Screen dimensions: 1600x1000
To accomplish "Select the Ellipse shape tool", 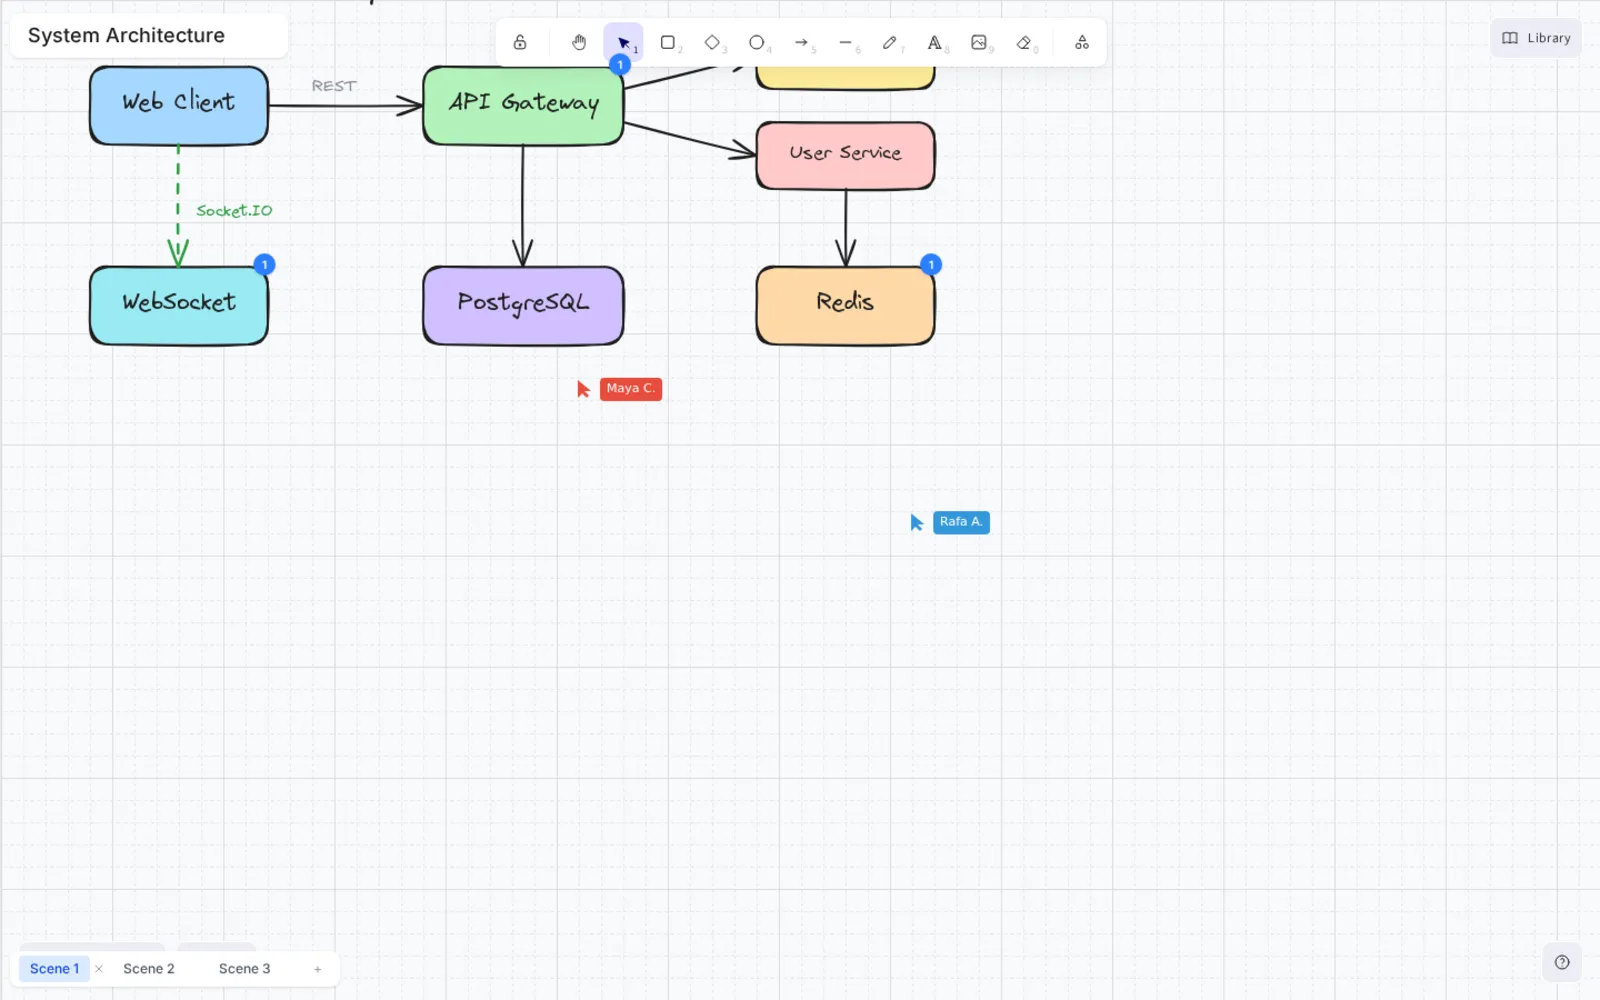I will click(757, 42).
